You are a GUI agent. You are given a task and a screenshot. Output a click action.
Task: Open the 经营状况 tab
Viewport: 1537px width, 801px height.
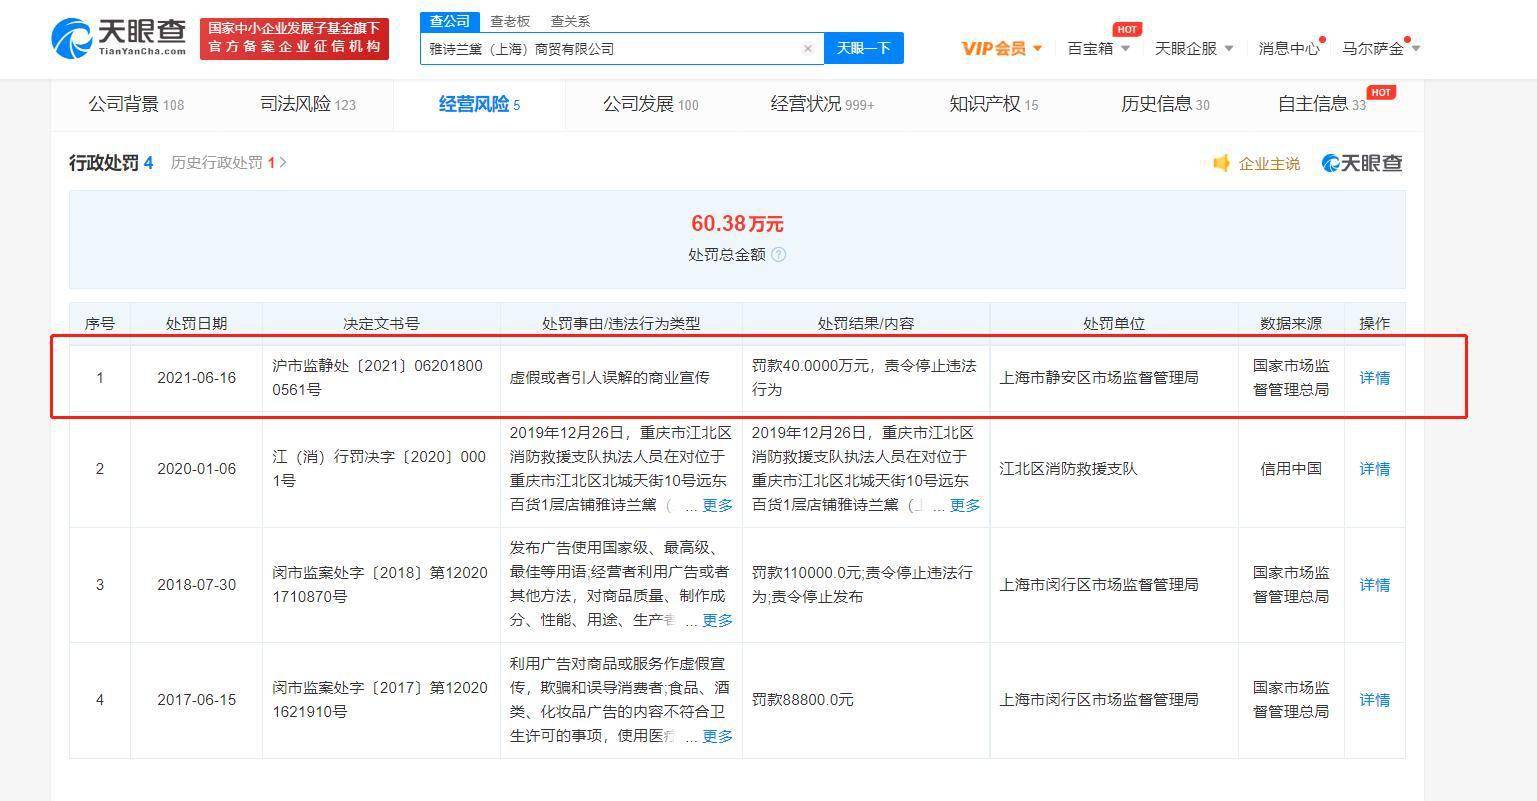822,104
